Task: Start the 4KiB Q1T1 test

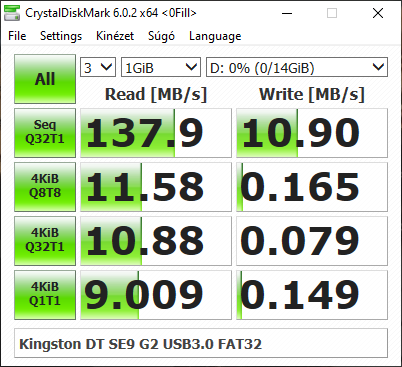Action: click(45, 295)
